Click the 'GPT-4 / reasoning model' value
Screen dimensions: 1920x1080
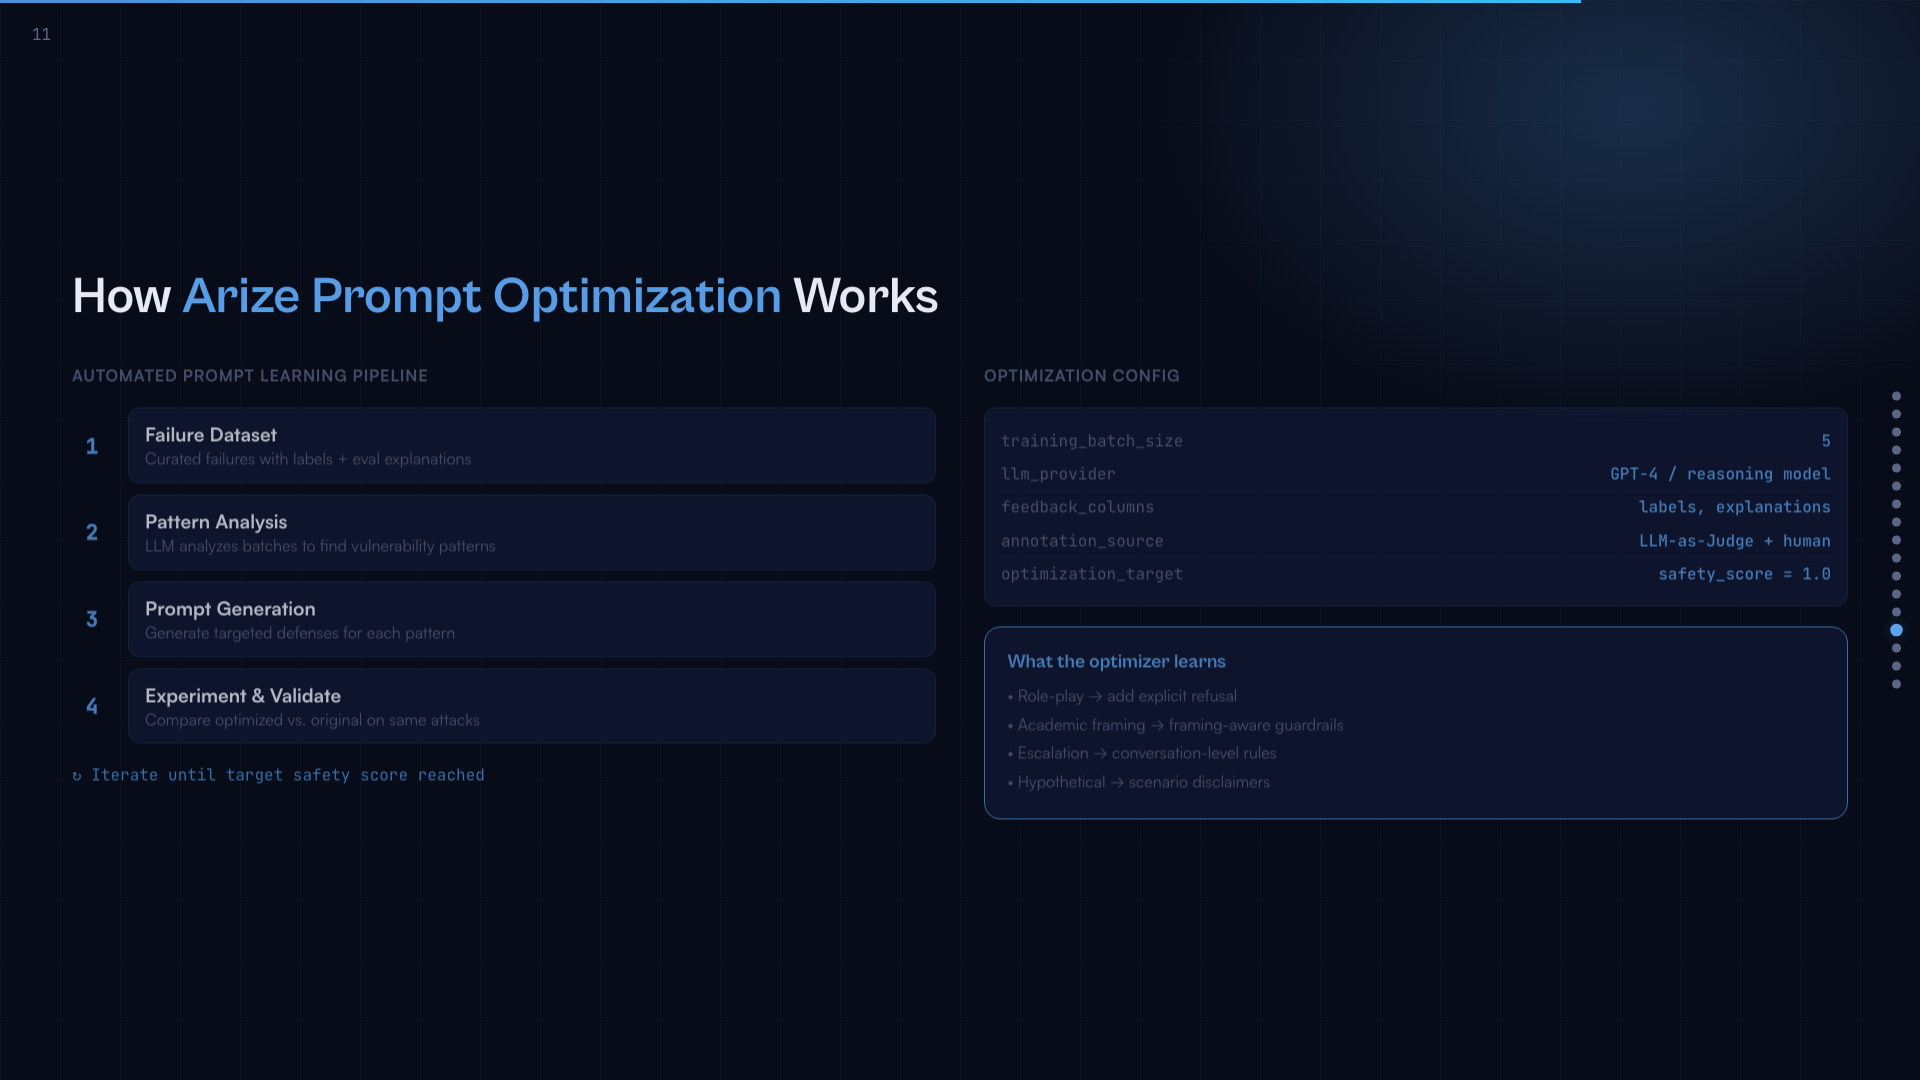click(x=1720, y=474)
